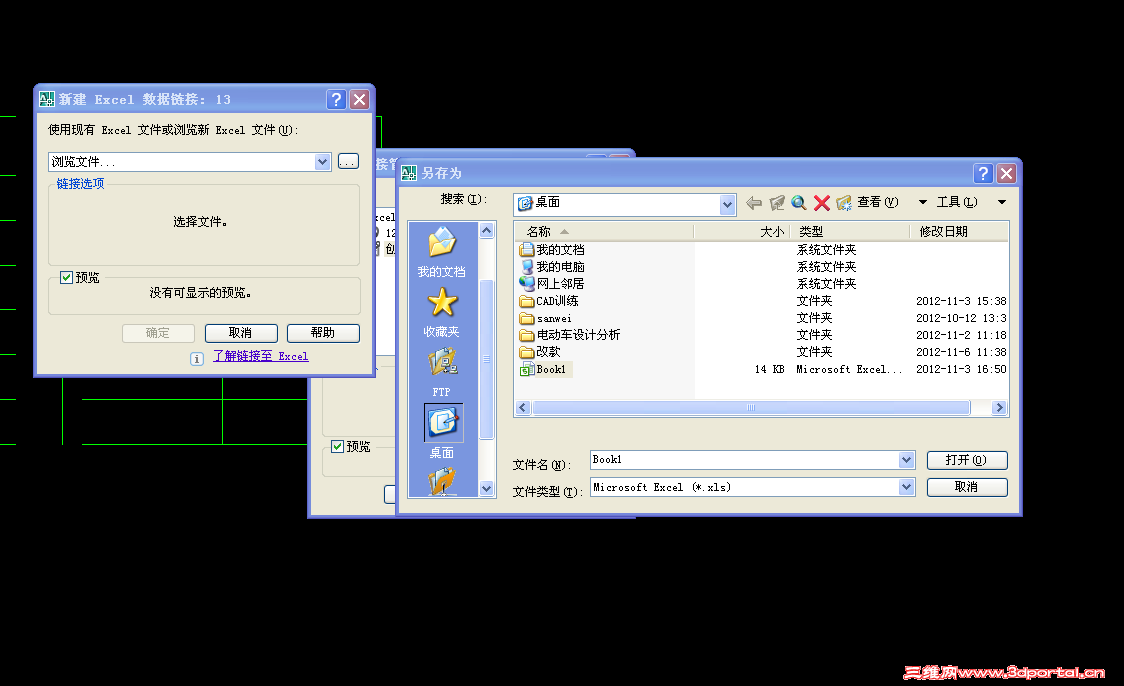Screen dimensions: 1124x686
Task: Click the CAD训练 folder icon
Action: click(x=527, y=301)
